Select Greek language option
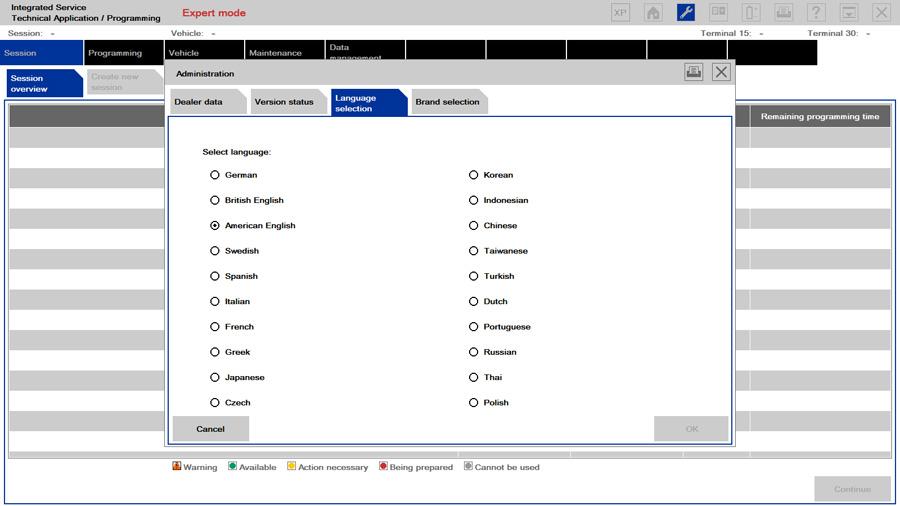Viewport: 900px width, 506px height. pyautogui.click(x=215, y=352)
